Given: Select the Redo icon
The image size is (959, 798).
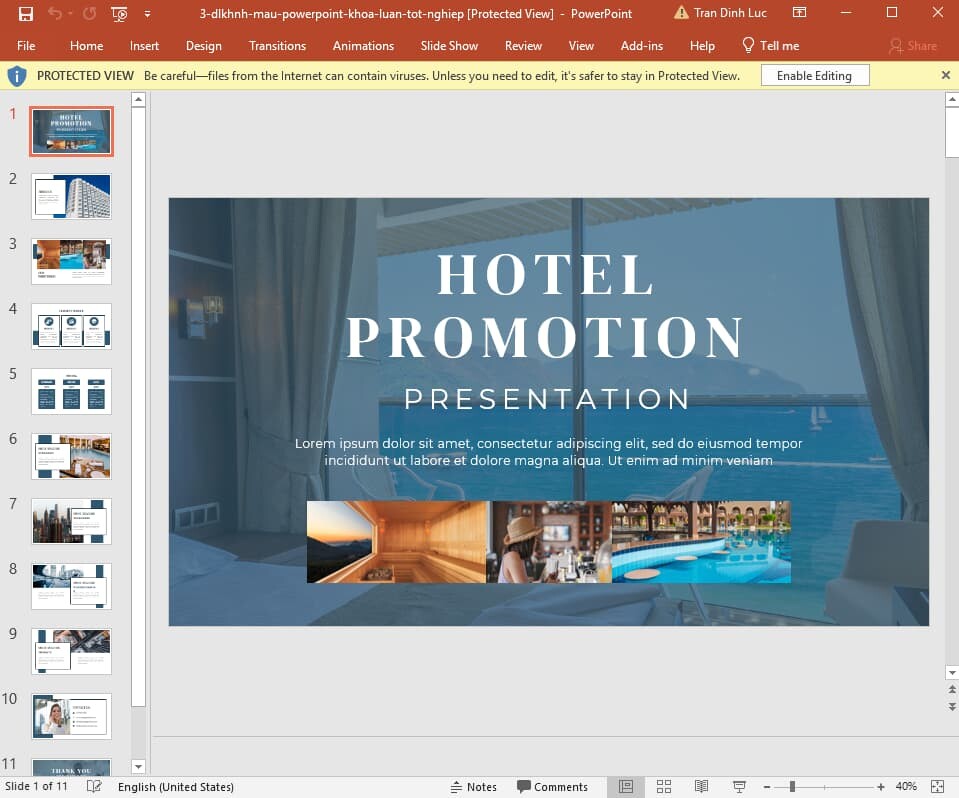Looking at the screenshot, I should pyautogui.click(x=89, y=14).
